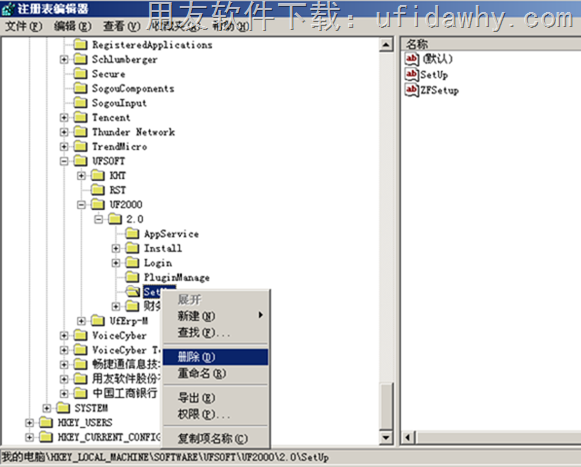Click the ZFSetup string value icon

(x=411, y=90)
